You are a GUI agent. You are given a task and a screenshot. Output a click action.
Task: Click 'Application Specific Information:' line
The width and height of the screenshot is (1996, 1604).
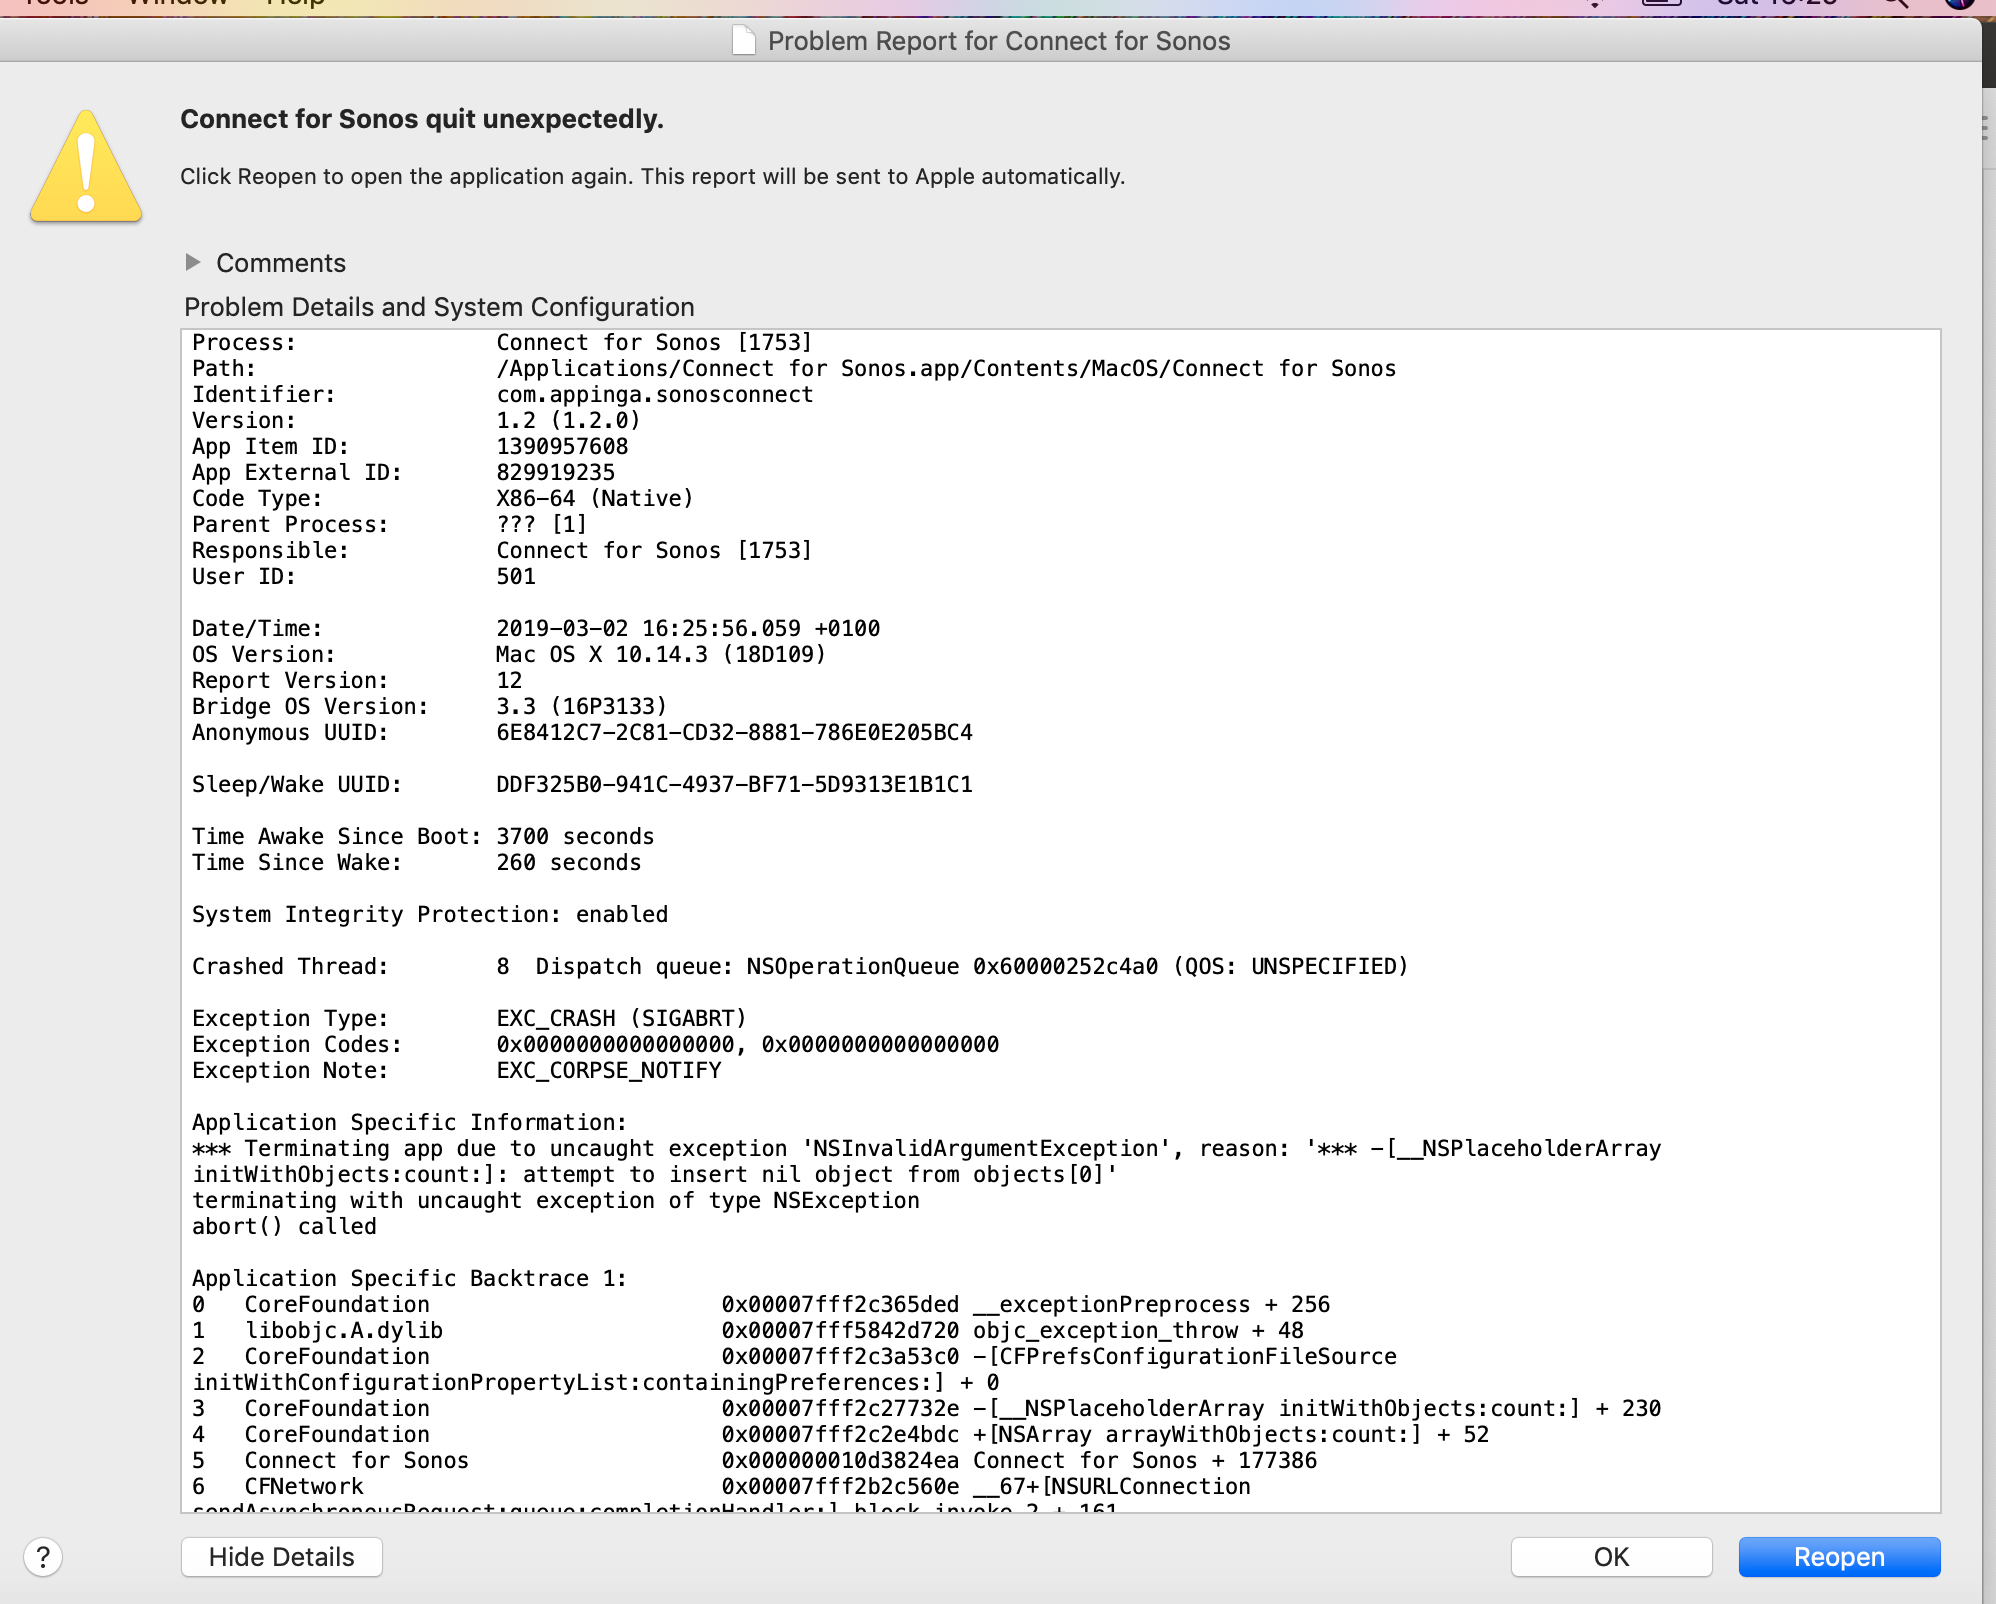410,1123
